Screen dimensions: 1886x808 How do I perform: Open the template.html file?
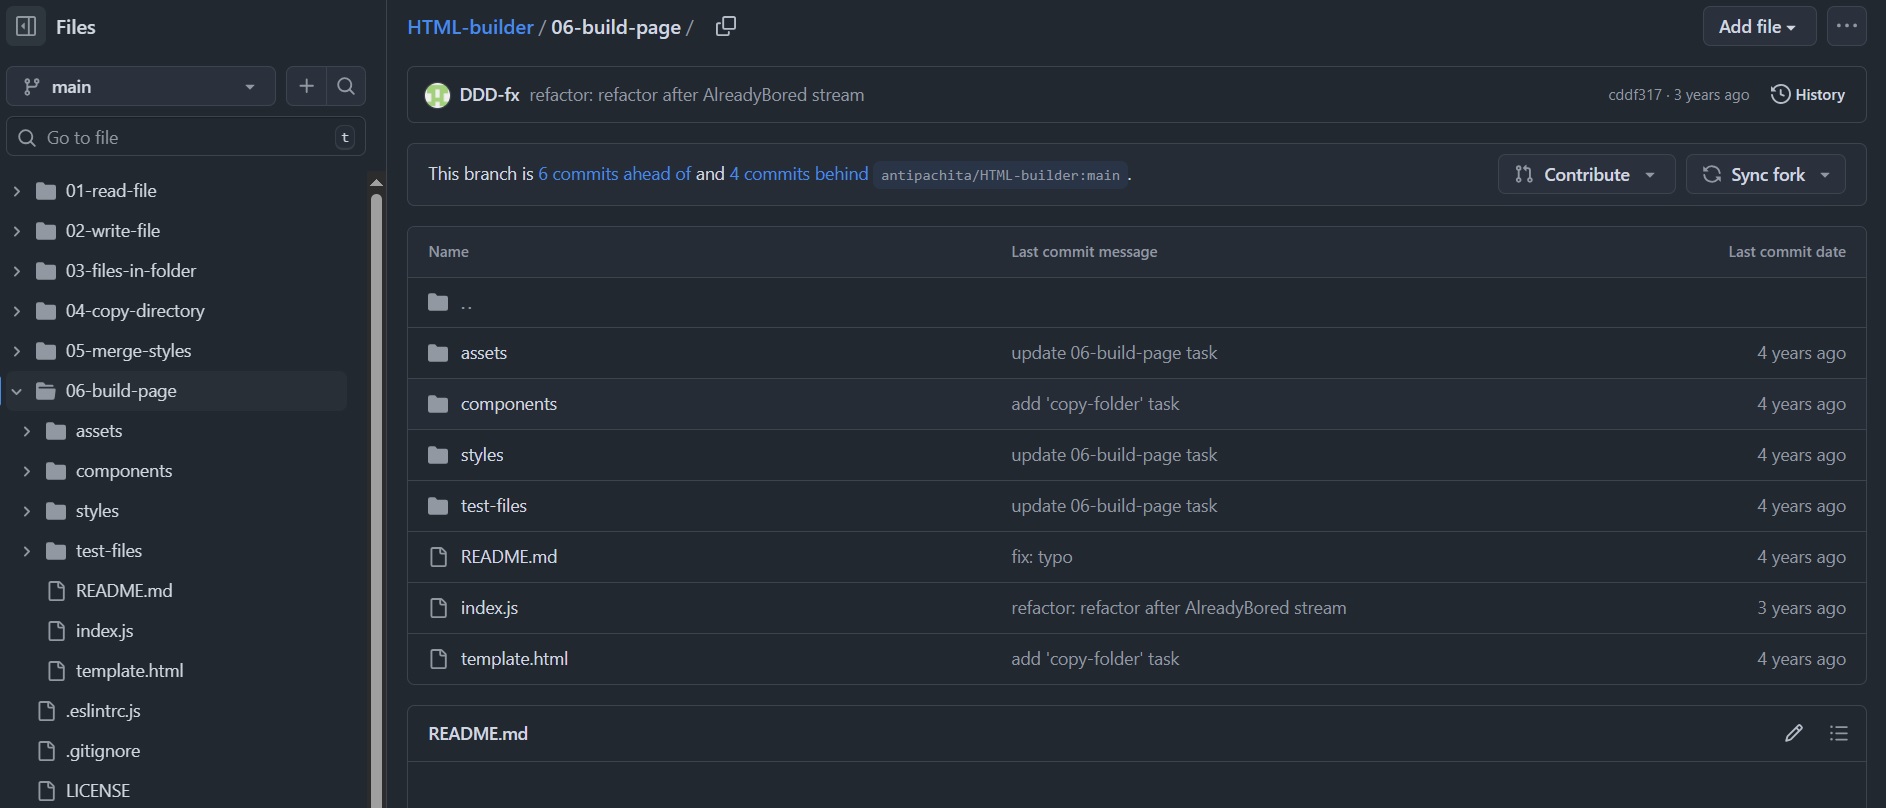(514, 658)
